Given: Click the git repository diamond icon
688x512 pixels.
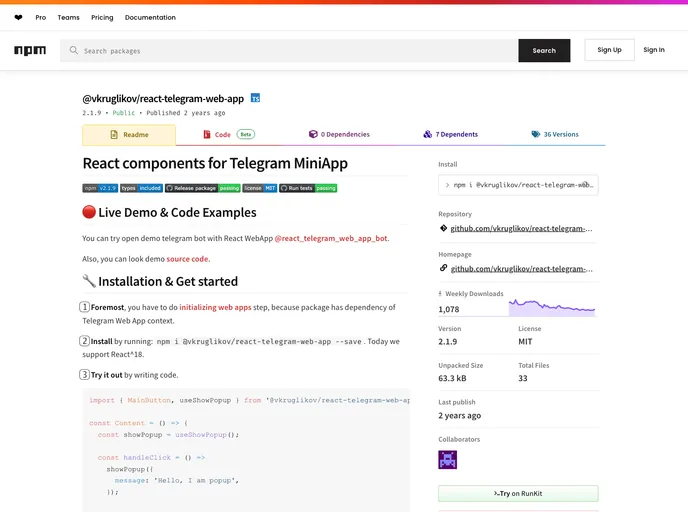Looking at the screenshot, I should [443, 228].
